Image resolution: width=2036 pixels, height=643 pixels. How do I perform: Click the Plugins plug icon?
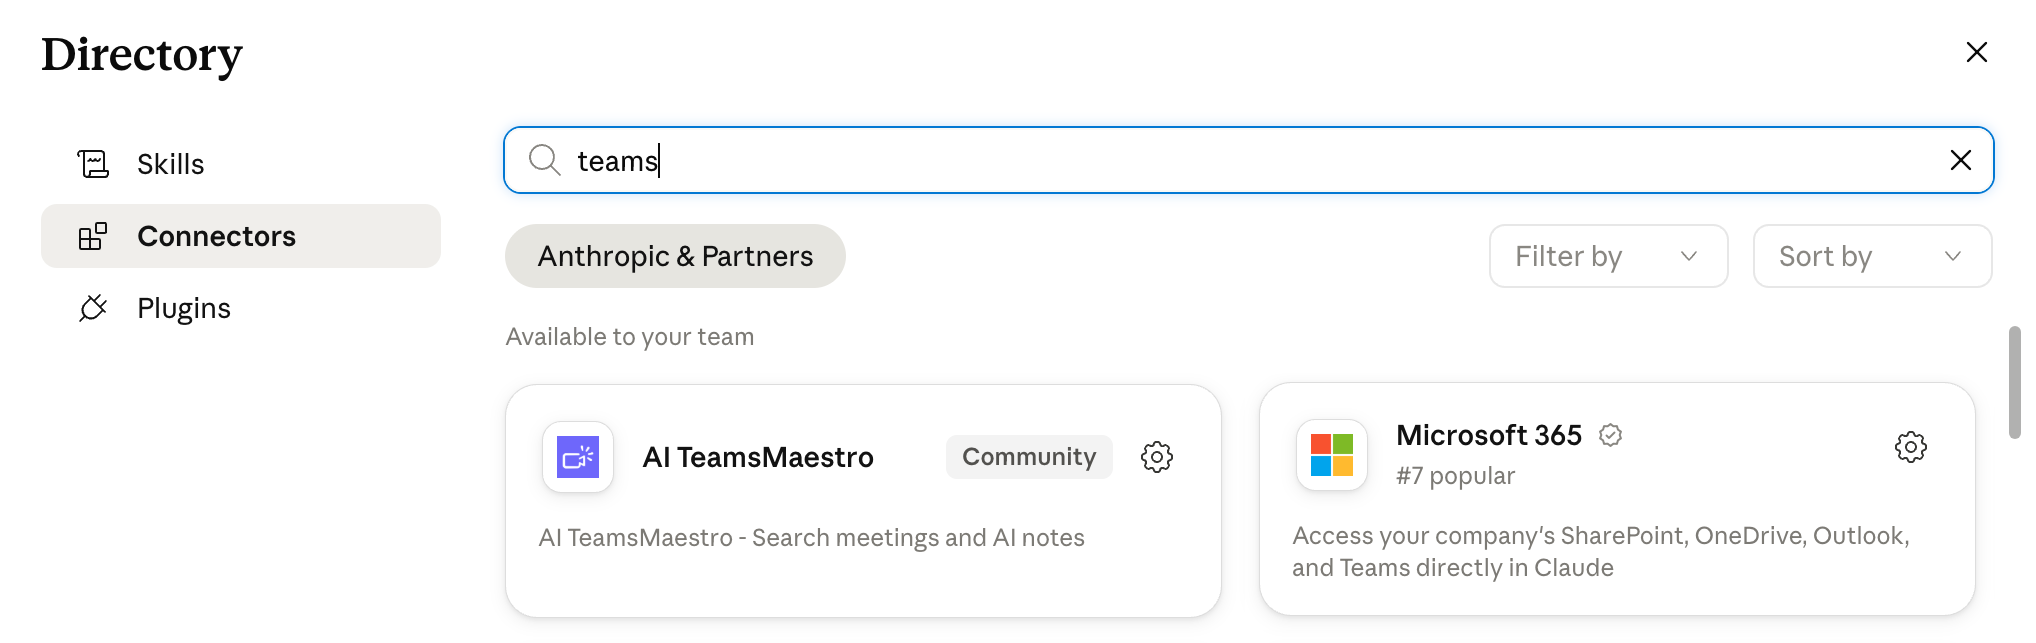point(93,308)
